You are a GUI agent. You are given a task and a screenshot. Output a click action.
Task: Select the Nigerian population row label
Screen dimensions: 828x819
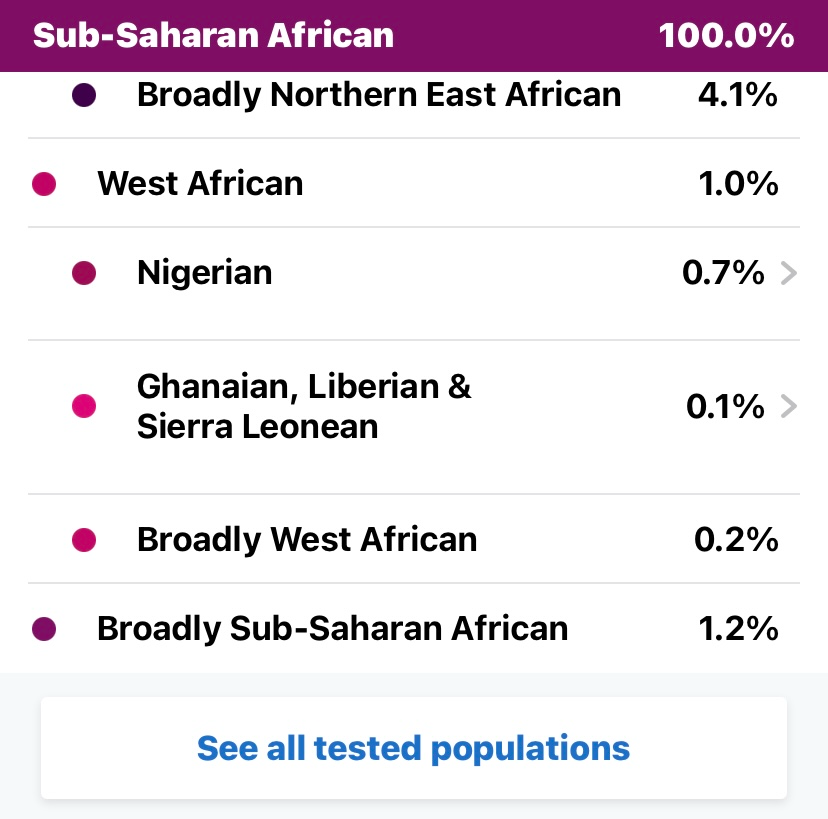204,273
